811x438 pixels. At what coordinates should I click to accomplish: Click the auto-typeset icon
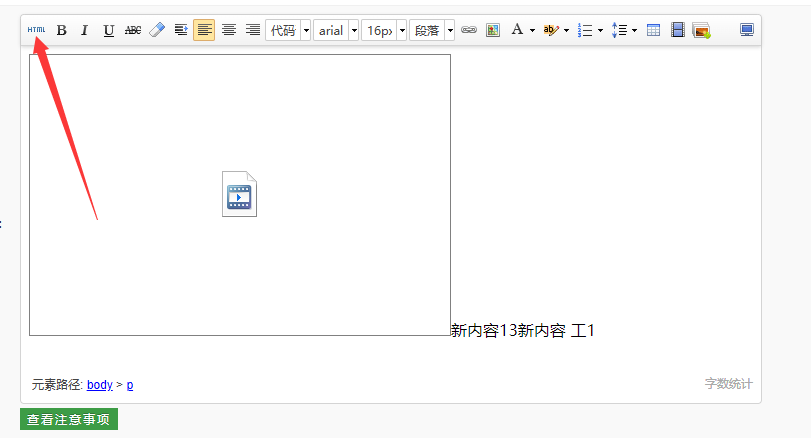coord(181,30)
